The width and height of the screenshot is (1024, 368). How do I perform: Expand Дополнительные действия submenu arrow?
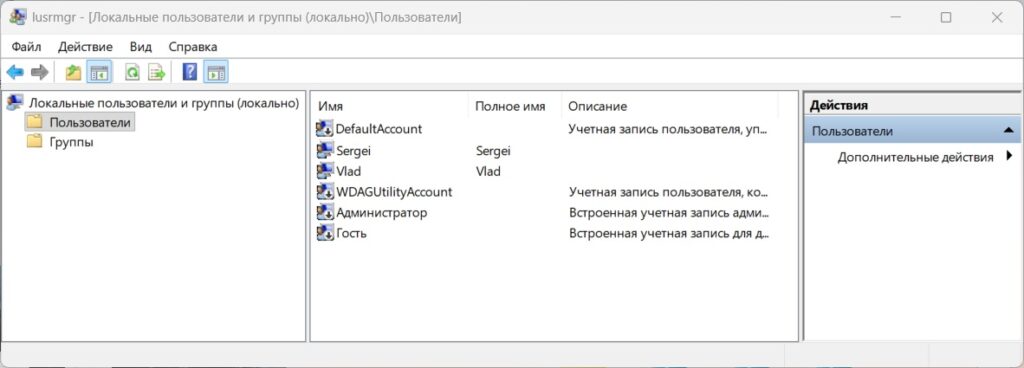[x=1009, y=157]
